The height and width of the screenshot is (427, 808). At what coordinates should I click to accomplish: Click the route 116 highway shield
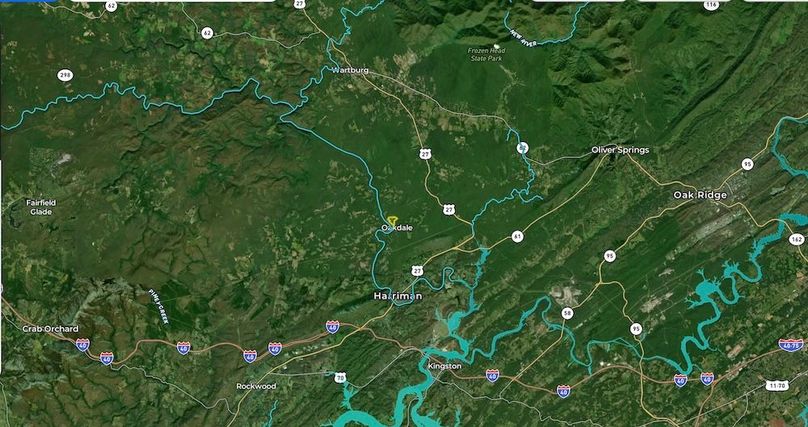(x=711, y=5)
